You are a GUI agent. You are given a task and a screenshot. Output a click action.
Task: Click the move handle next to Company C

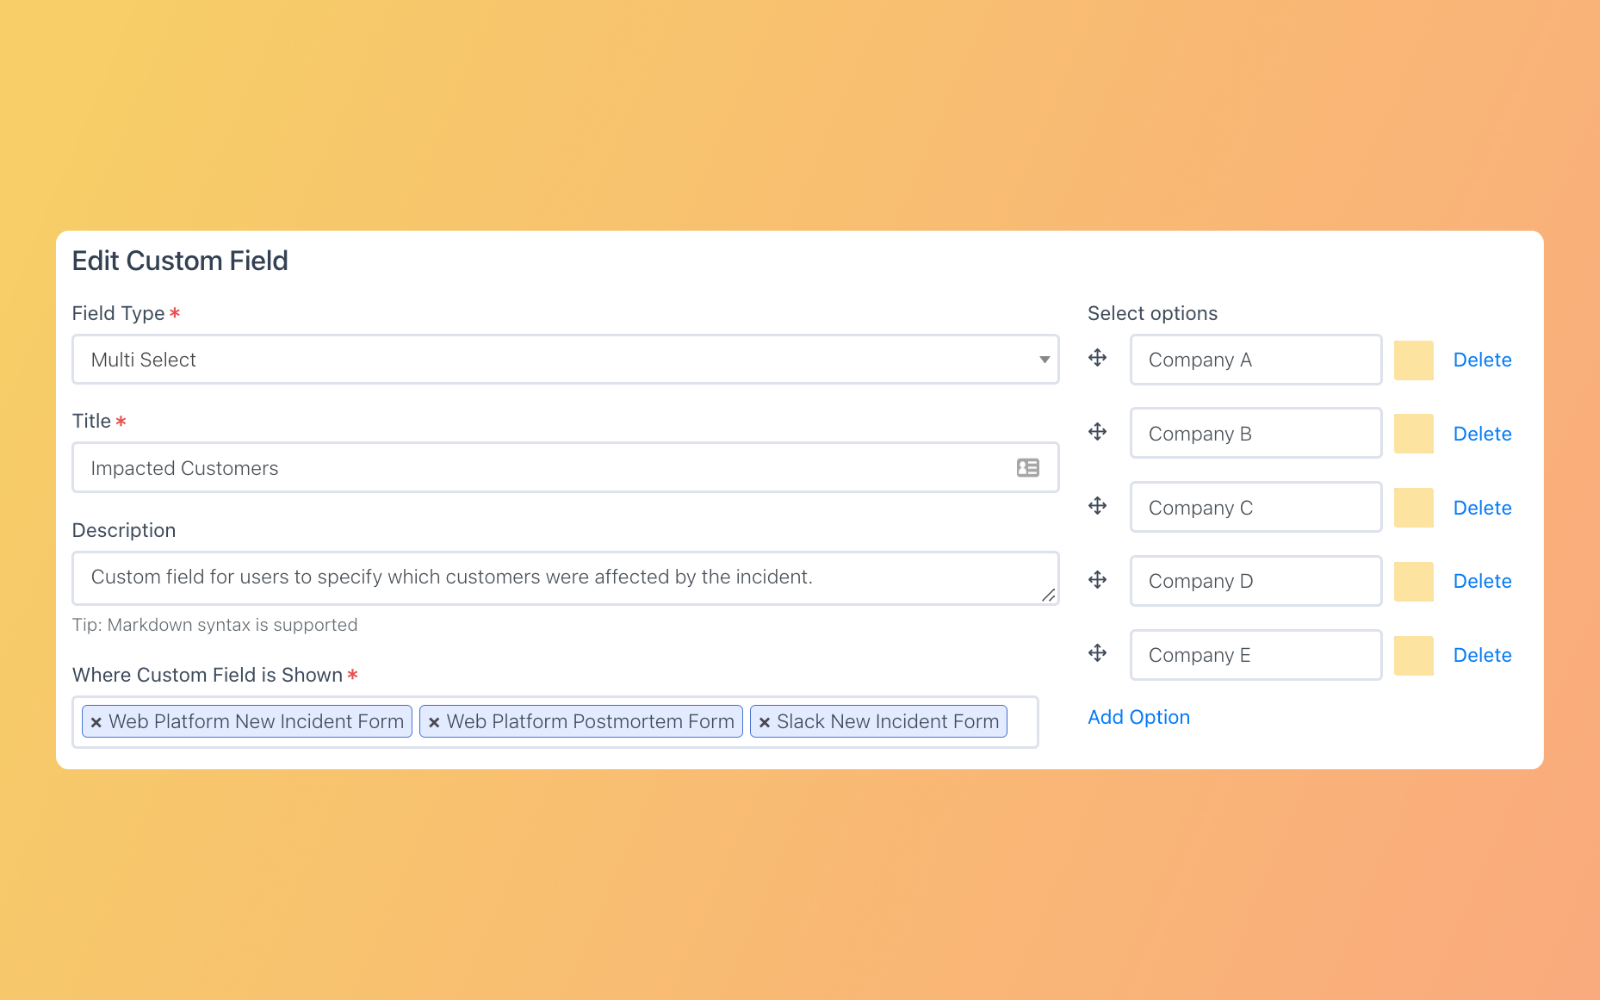click(x=1098, y=506)
